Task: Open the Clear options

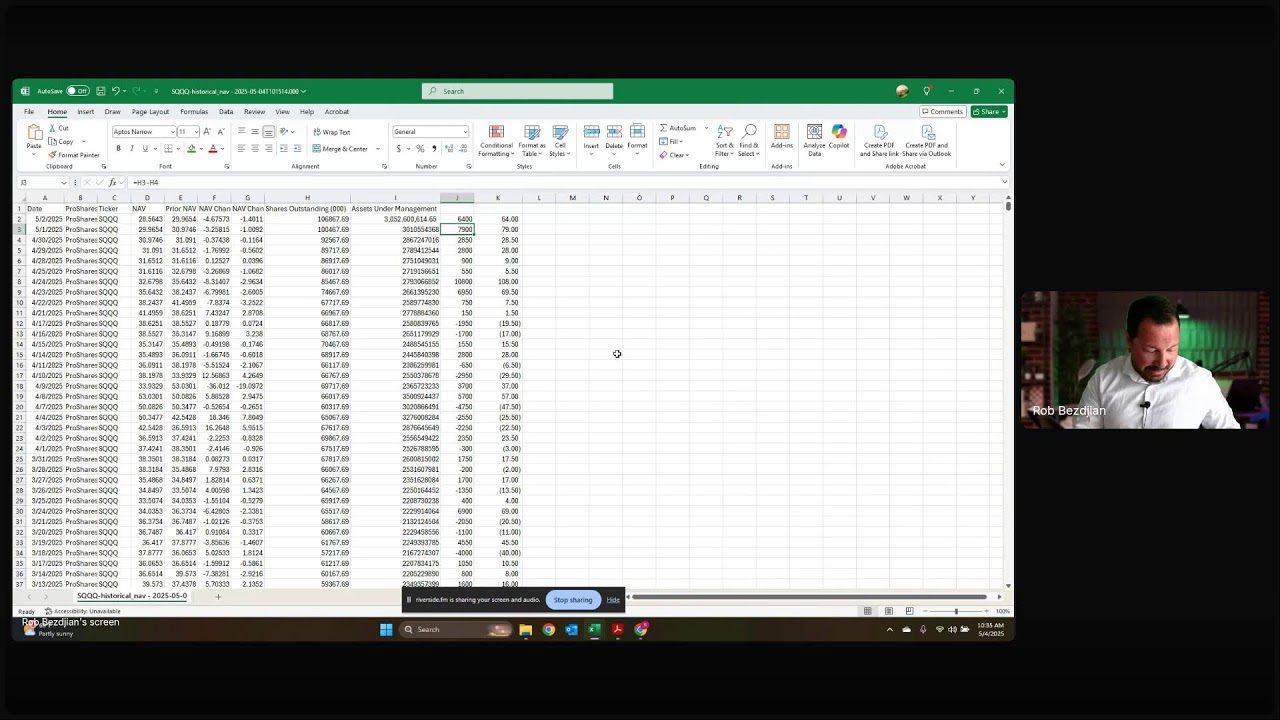Action: [x=674, y=155]
